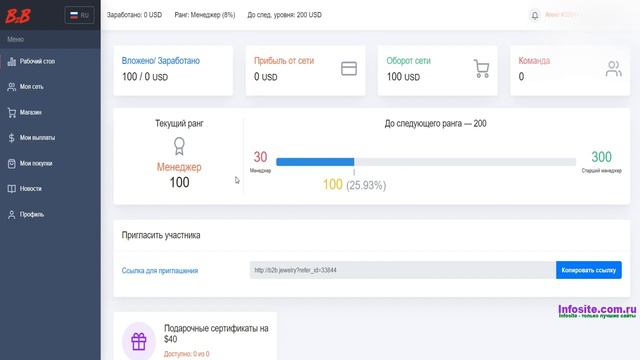Click the notification bell icon

[x=535, y=16]
